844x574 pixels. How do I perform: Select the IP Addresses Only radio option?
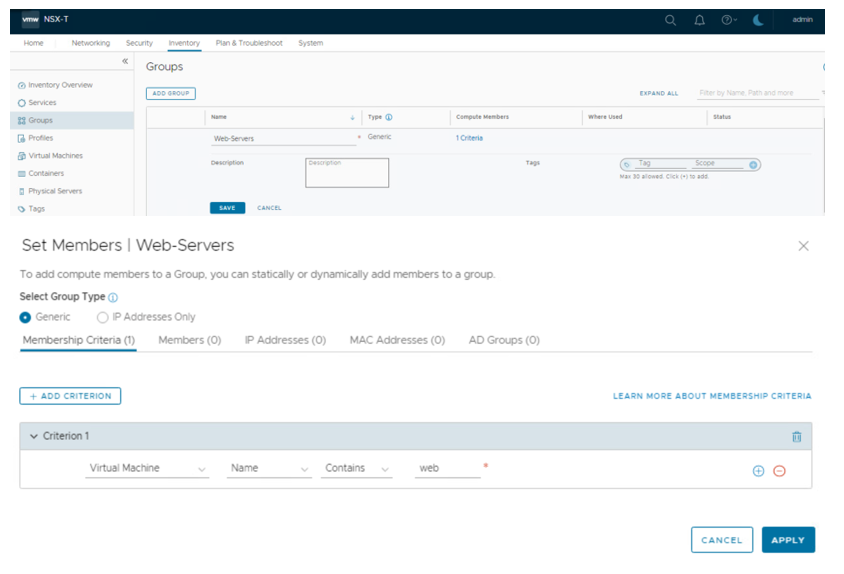coord(103,317)
